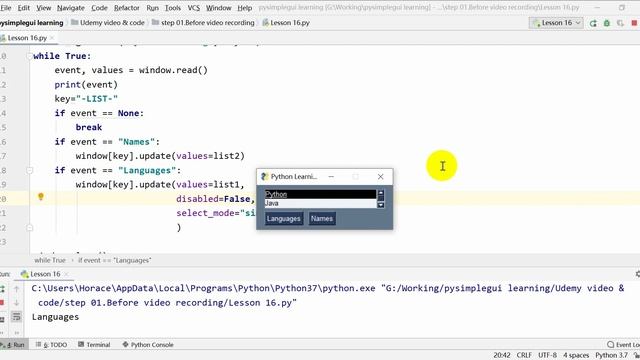
Task: Click 'while True' in editor breadcrumb bar
Action: pos(50,260)
